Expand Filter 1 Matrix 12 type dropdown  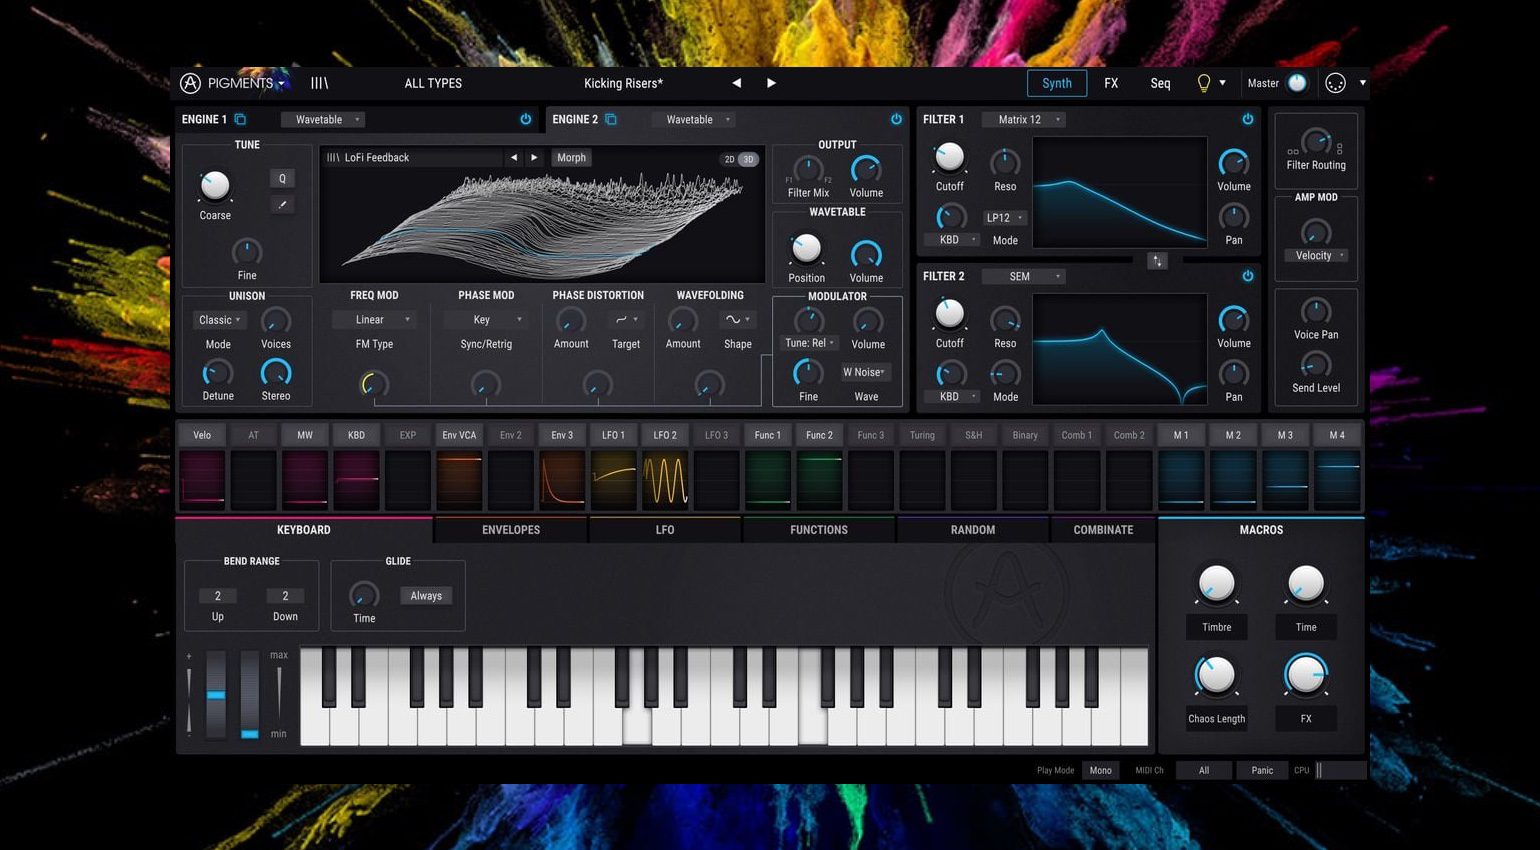(x=1023, y=120)
